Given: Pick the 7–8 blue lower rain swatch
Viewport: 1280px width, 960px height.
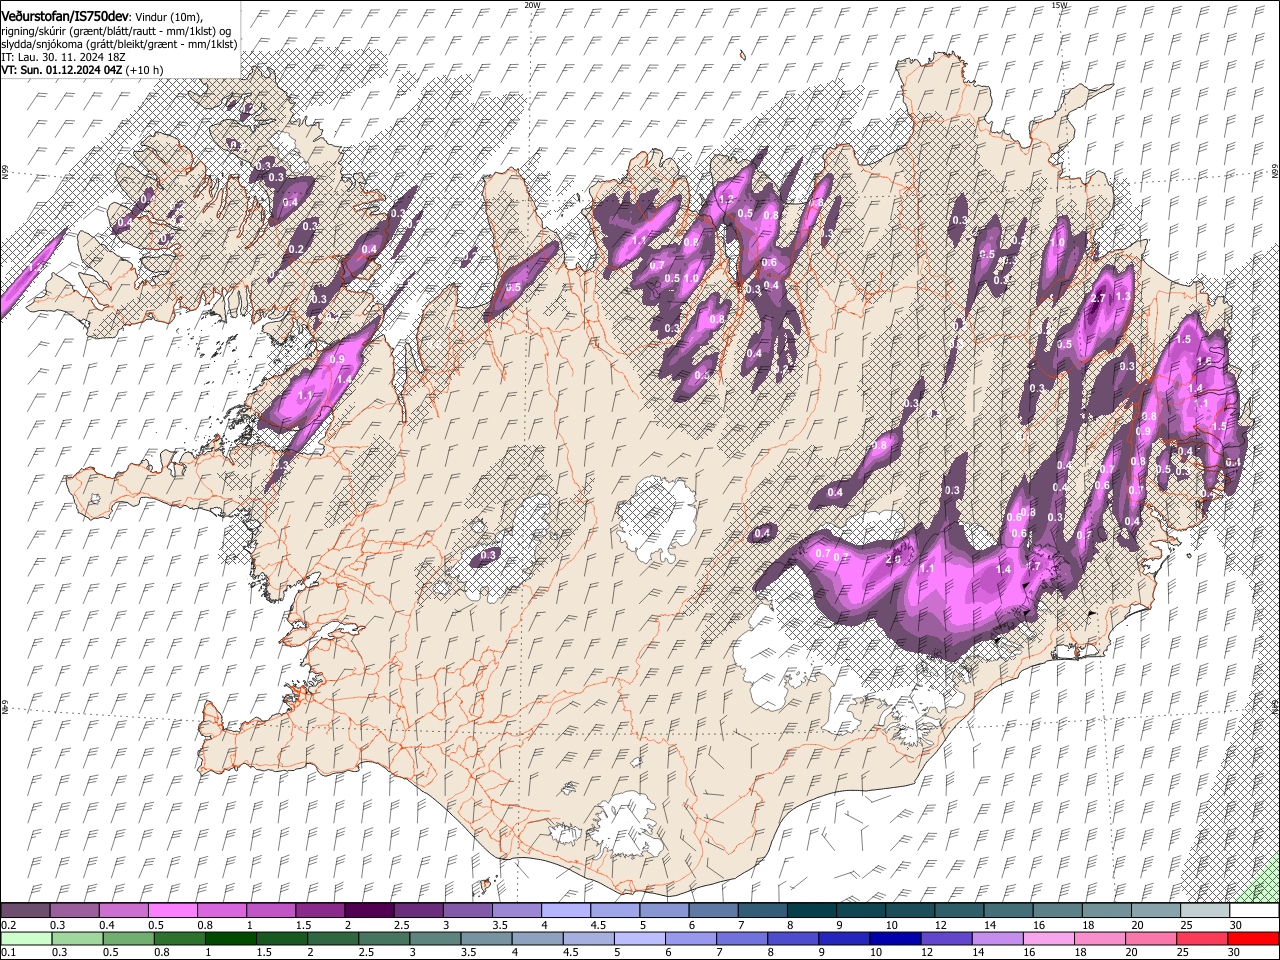Looking at the screenshot, I should pos(741,938).
